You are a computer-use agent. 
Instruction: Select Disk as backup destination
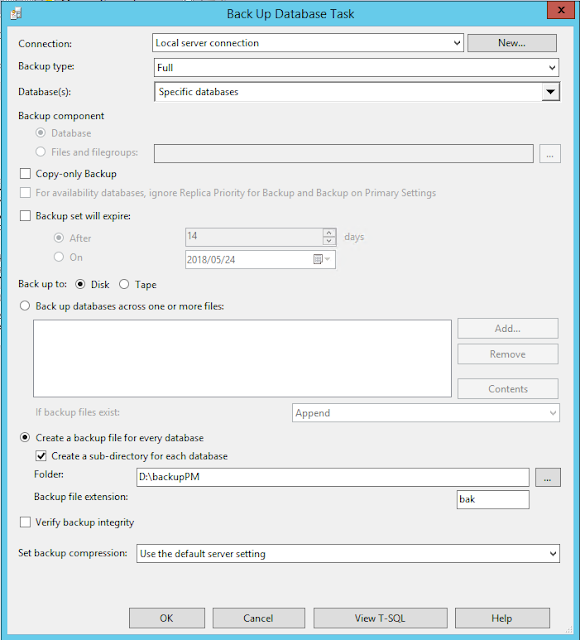(x=80, y=284)
